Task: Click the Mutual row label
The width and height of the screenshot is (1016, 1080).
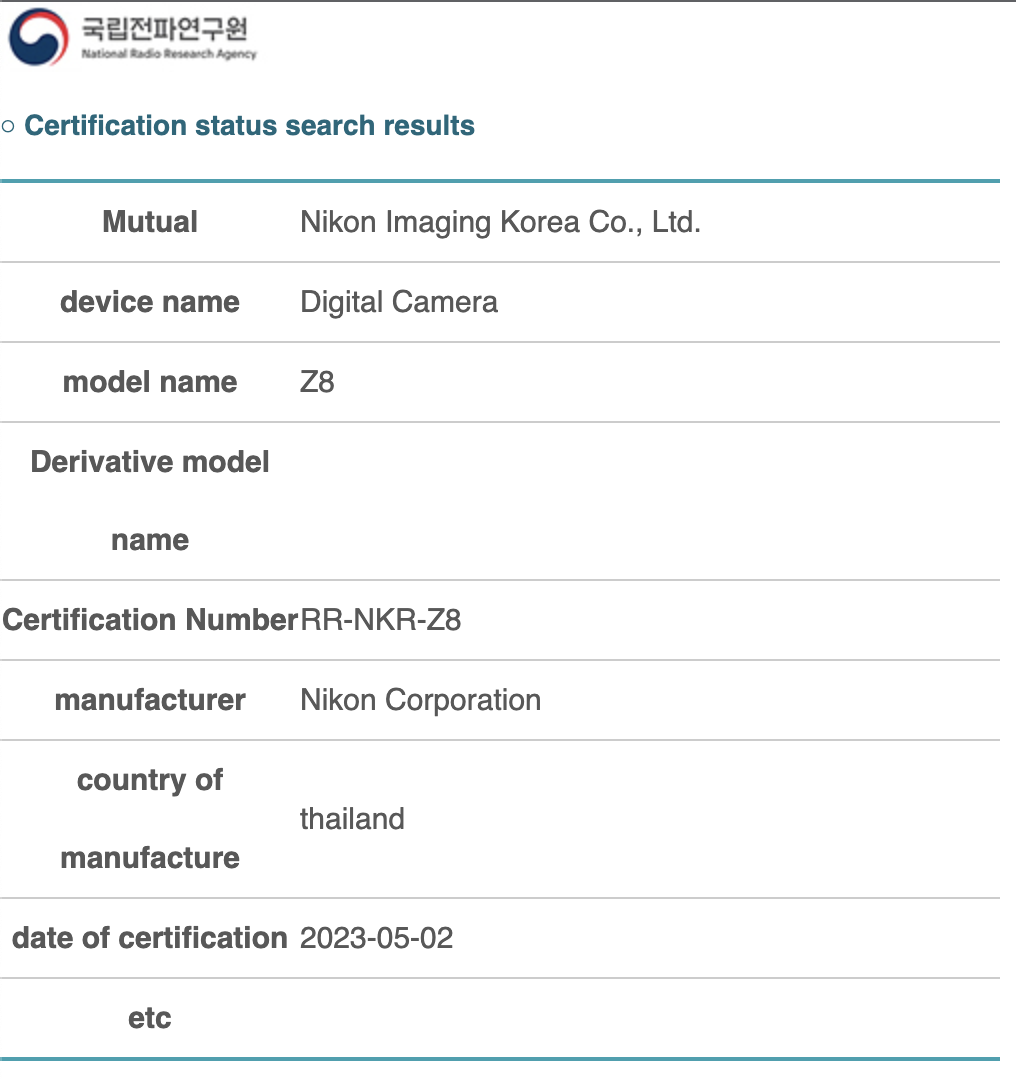Action: pos(150,222)
